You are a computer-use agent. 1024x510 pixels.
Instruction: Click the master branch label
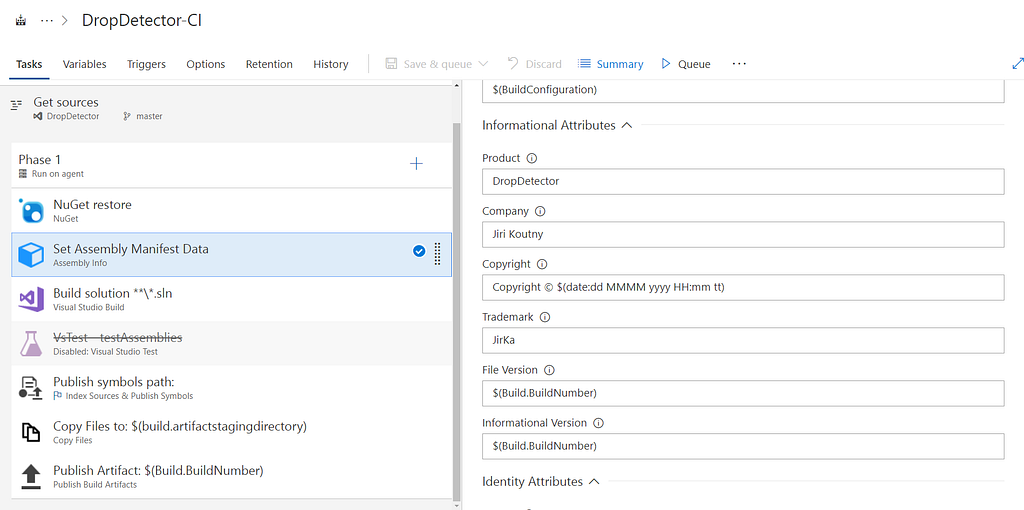pyautogui.click(x=150, y=116)
